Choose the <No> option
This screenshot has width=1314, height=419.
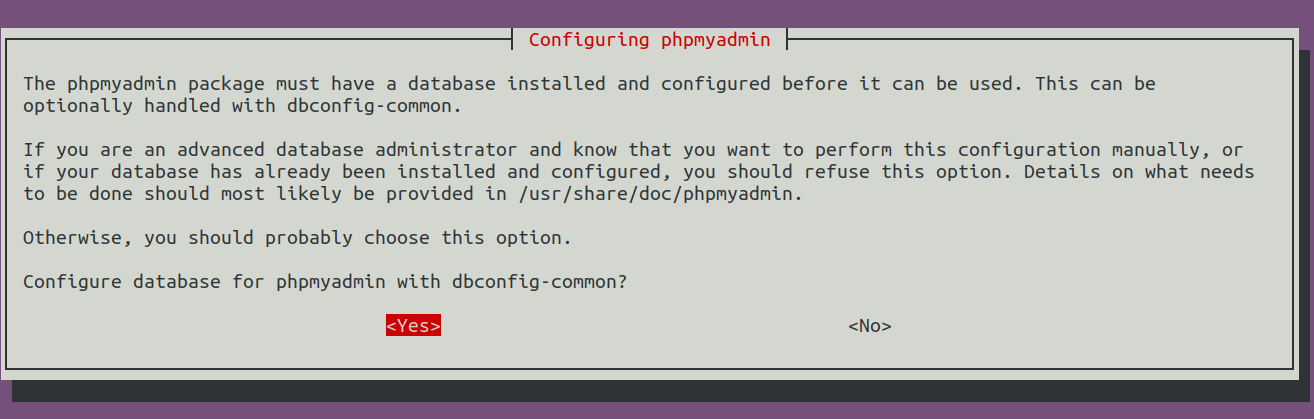click(x=869, y=326)
